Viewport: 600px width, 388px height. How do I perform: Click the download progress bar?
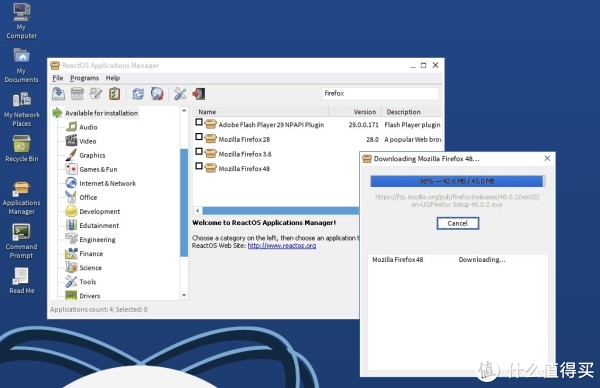pyautogui.click(x=458, y=181)
